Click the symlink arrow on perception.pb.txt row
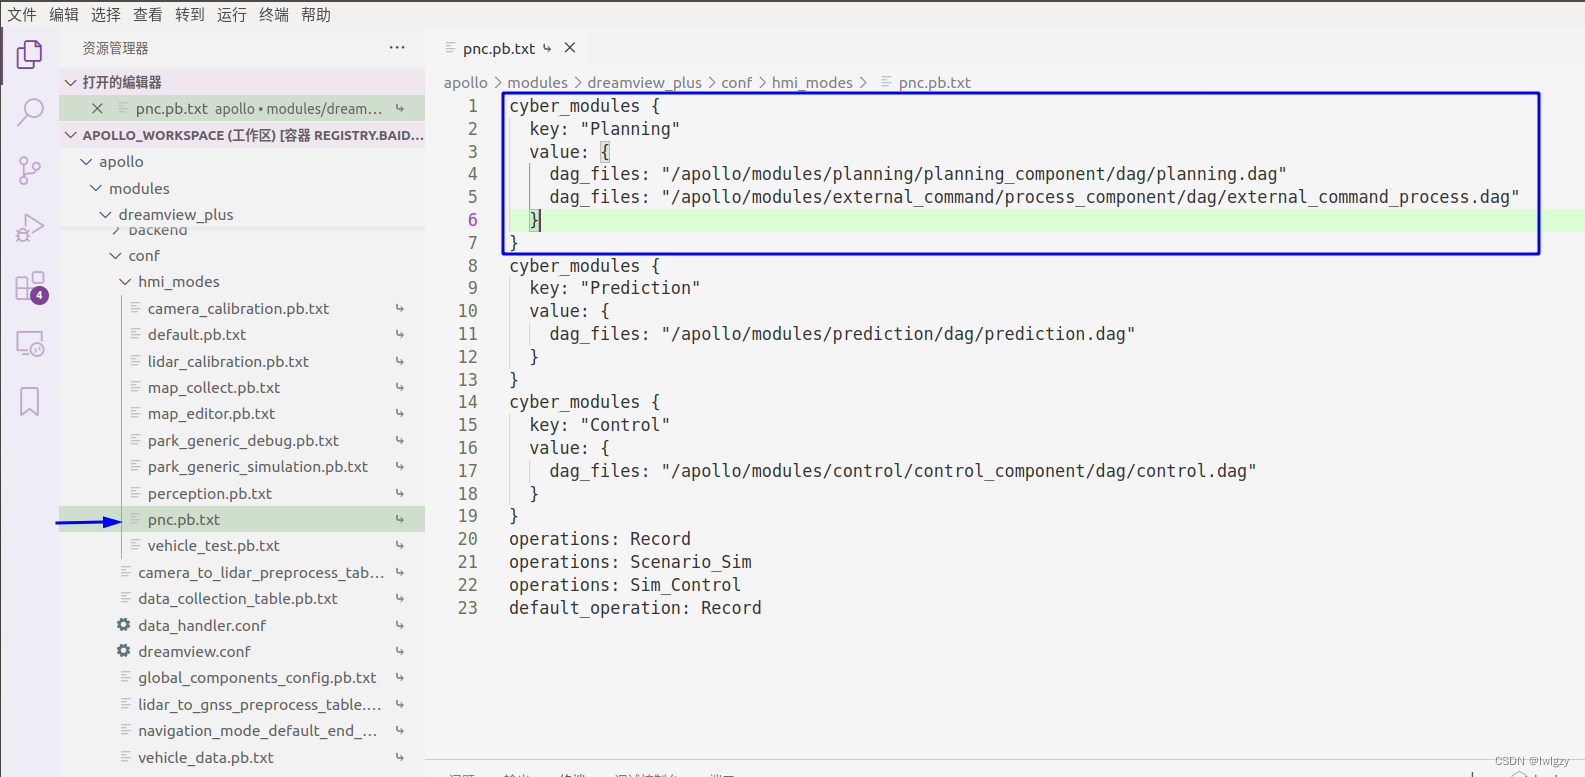 coord(399,494)
